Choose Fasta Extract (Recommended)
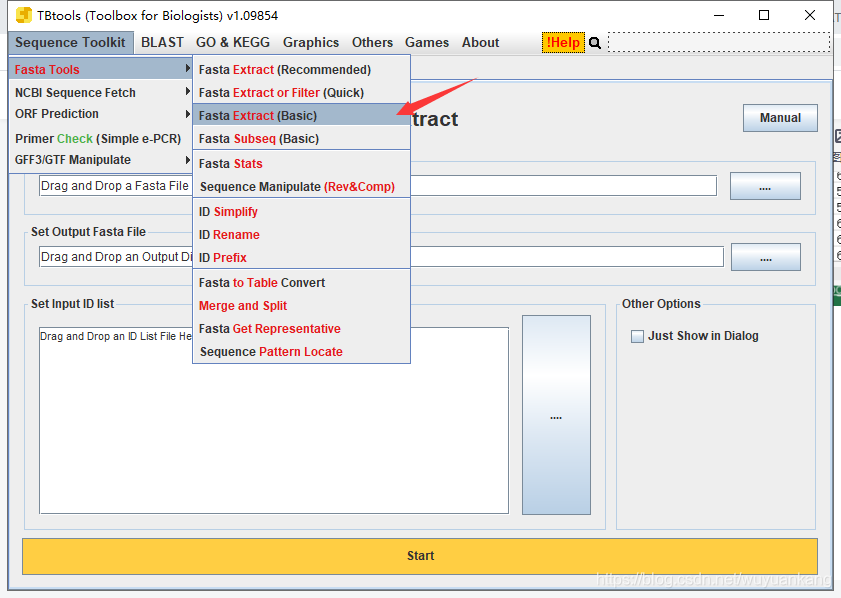This screenshot has width=841, height=598. 301,70
